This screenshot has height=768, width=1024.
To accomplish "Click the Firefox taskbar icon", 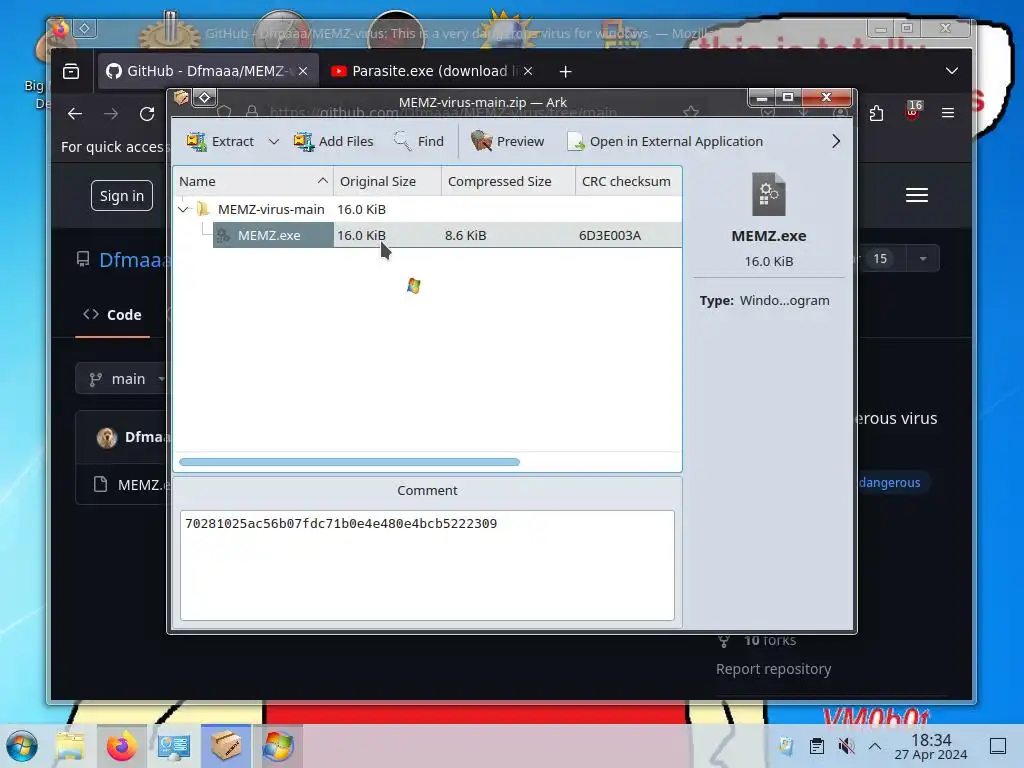I will 121,746.
